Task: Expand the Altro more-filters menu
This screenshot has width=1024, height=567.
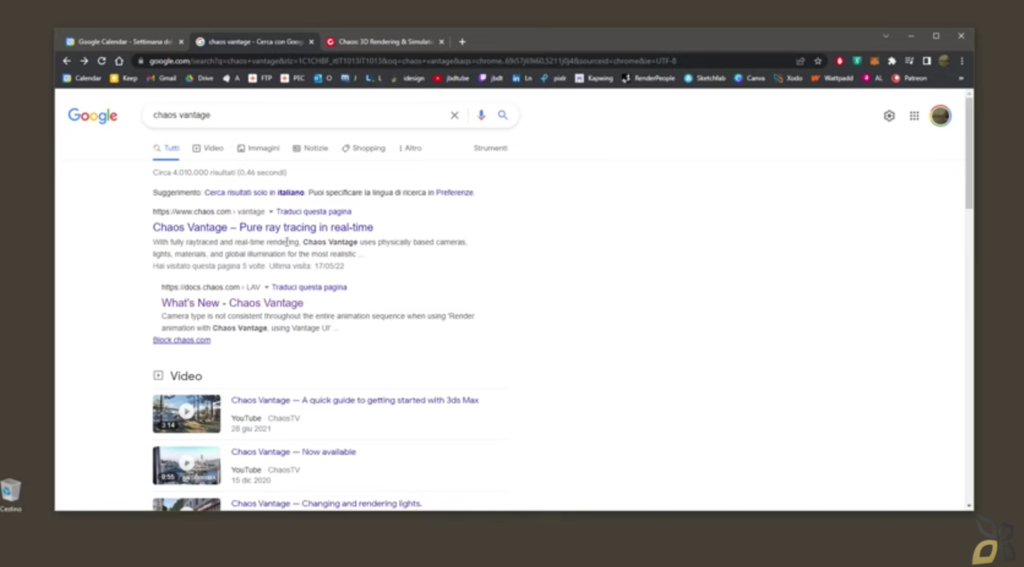Action: (x=410, y=148)
